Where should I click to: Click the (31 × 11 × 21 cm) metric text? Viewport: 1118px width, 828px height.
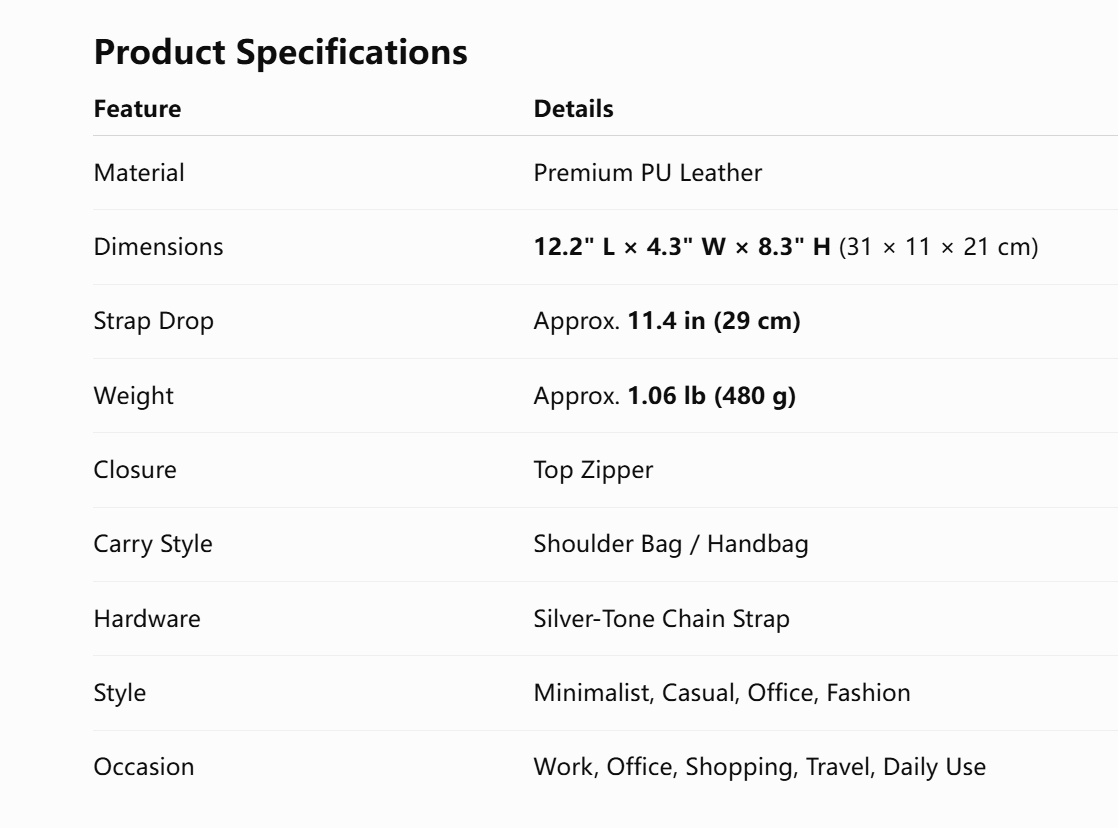tap(938, 247)
